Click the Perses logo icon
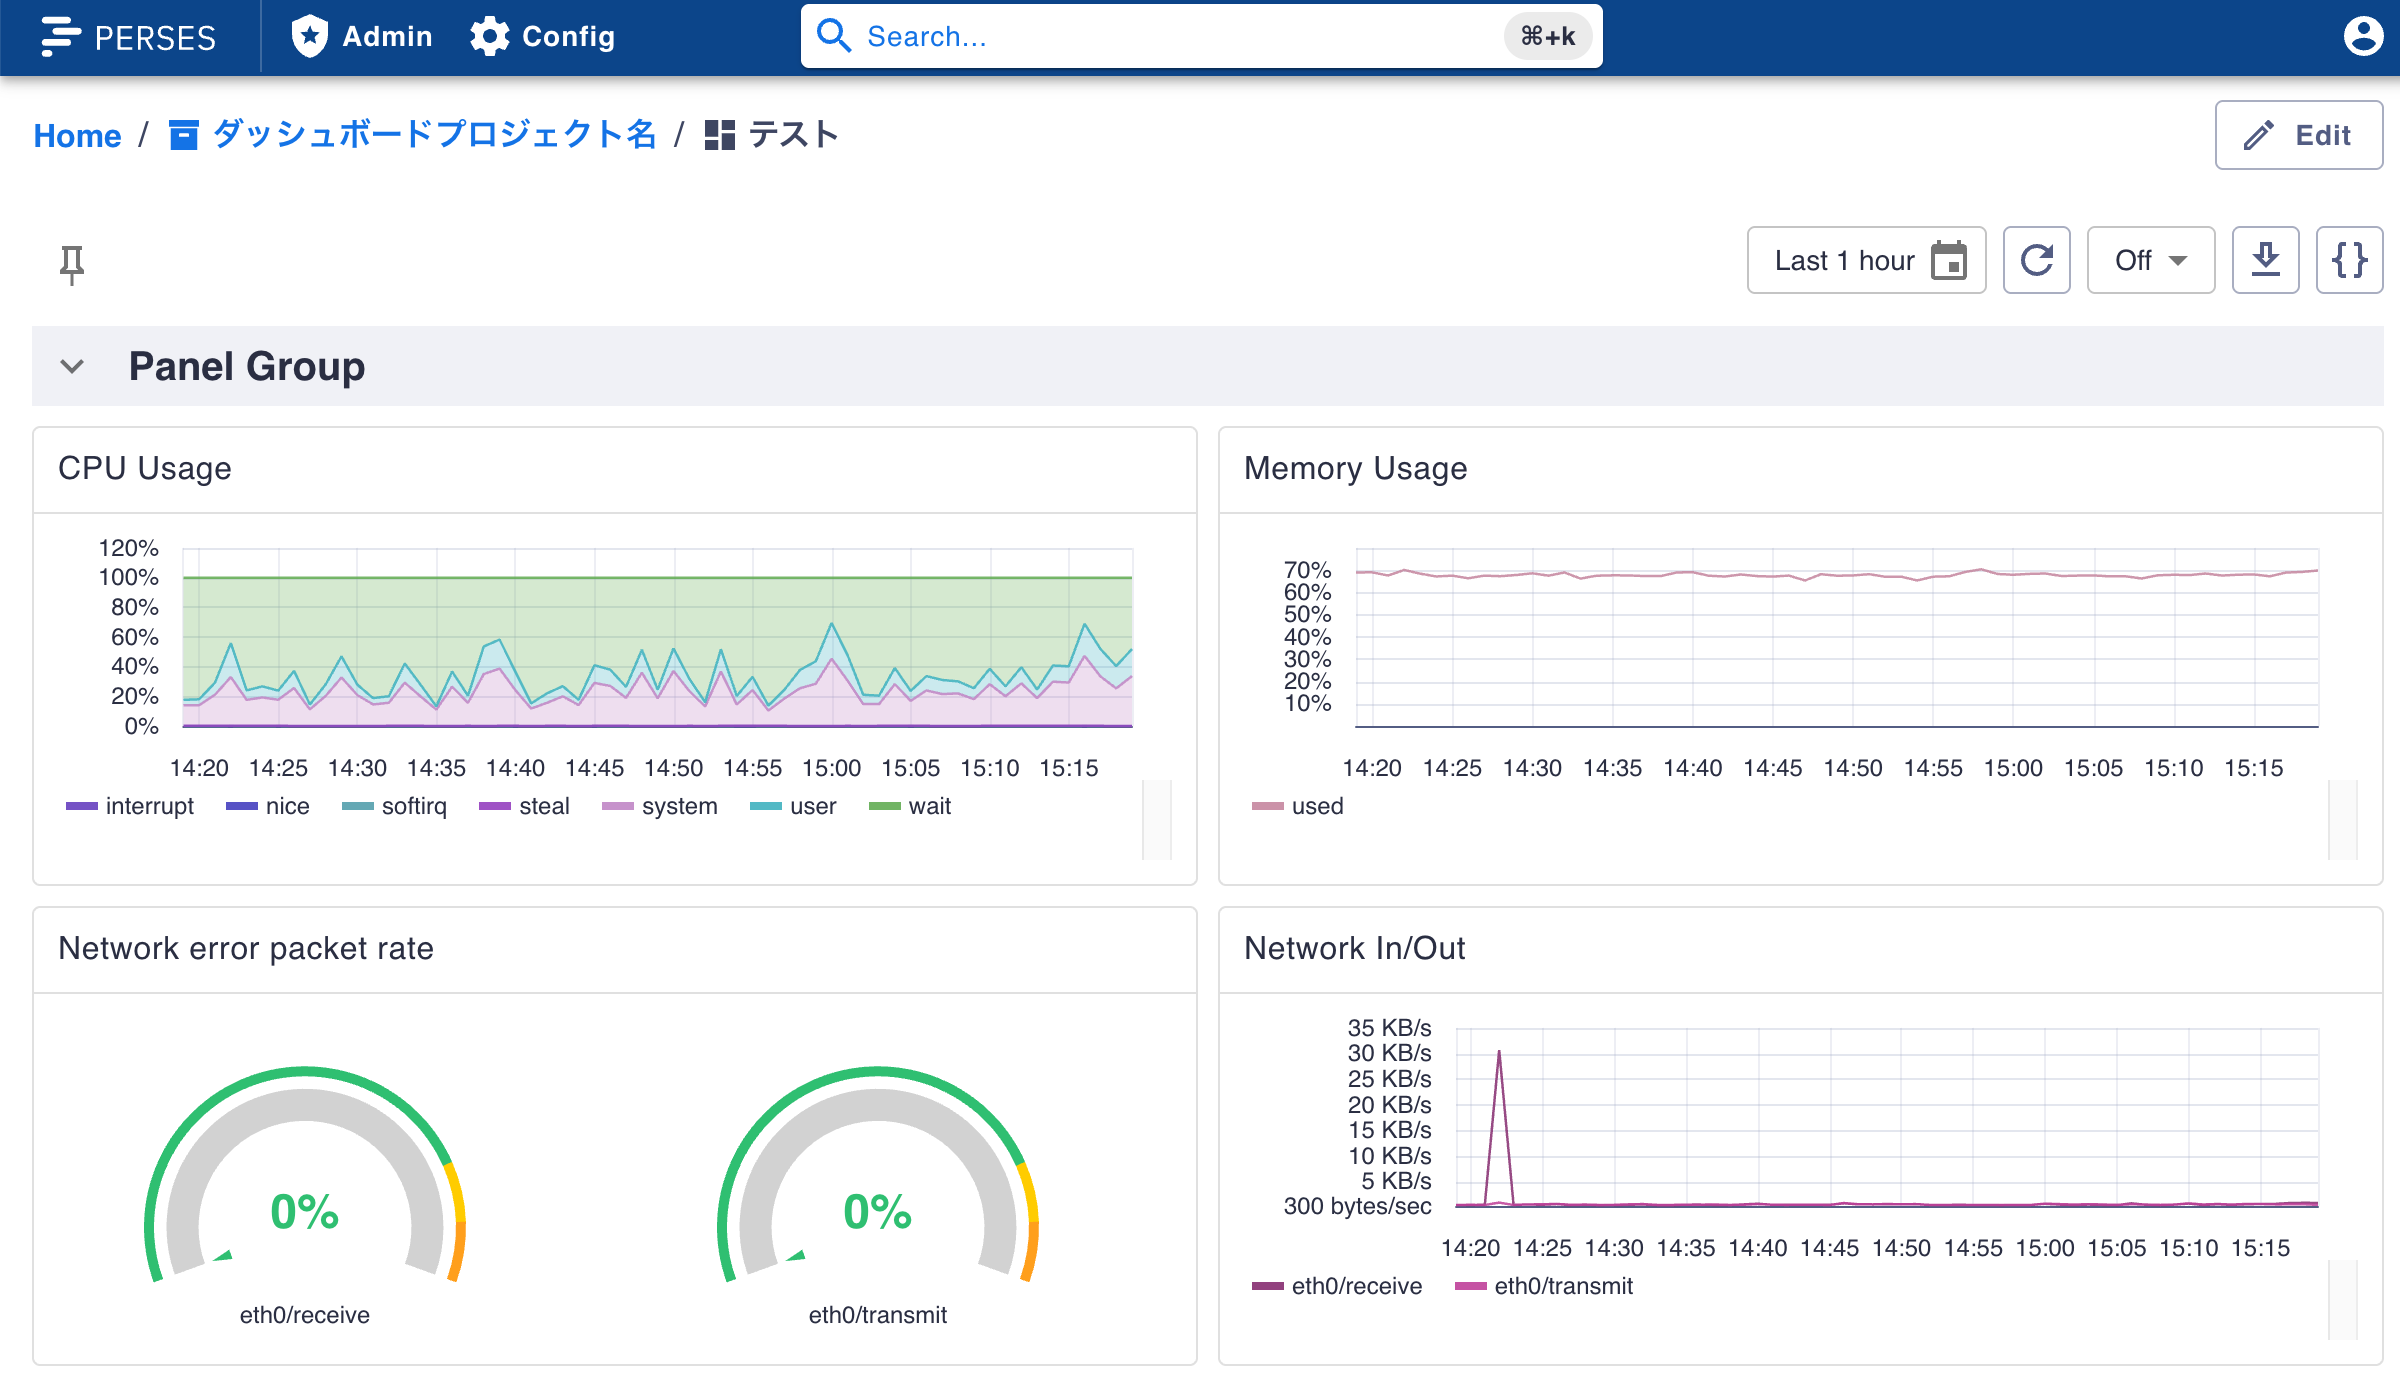 click(61, 37)
